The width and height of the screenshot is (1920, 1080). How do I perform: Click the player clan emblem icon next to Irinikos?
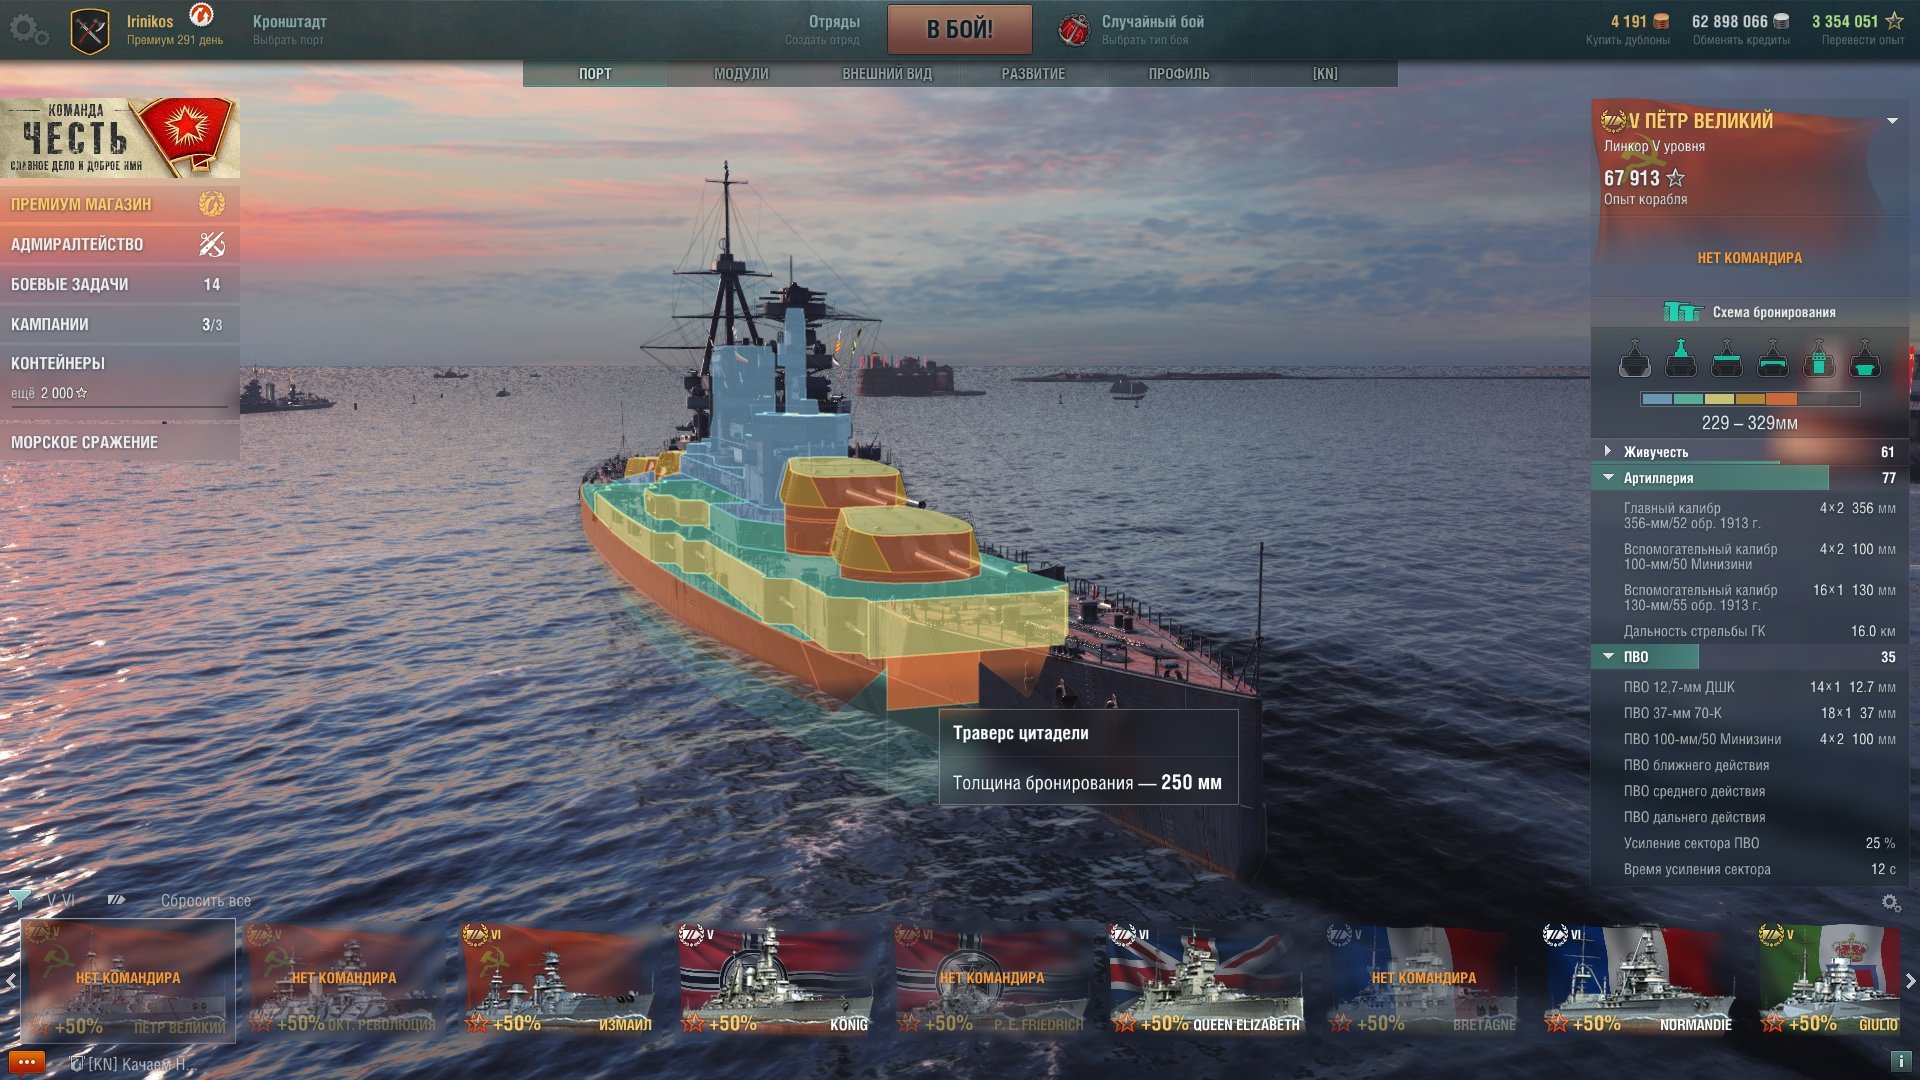point(90,31)
